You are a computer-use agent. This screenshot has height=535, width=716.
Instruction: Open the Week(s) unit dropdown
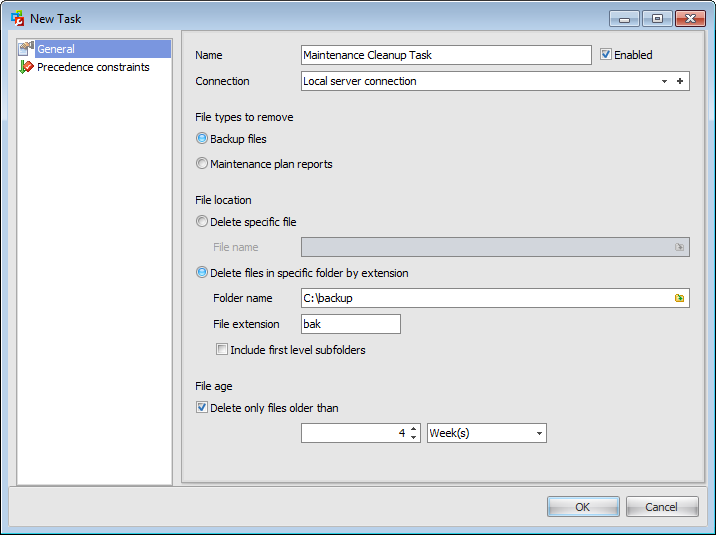pos(539,433)
